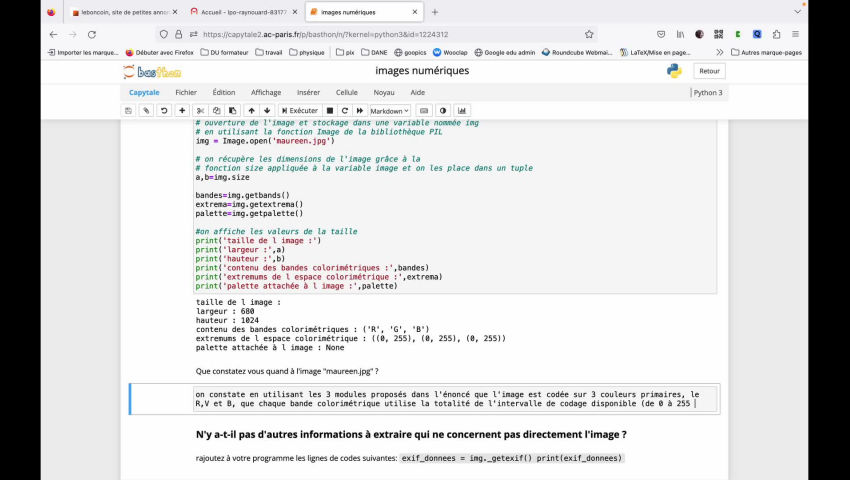Image resolution: width=850 pixels, height=480 pixels.
Task: Click the bar chart icon in toolbar
Action: pyautogui.click(x=462, y=110)
